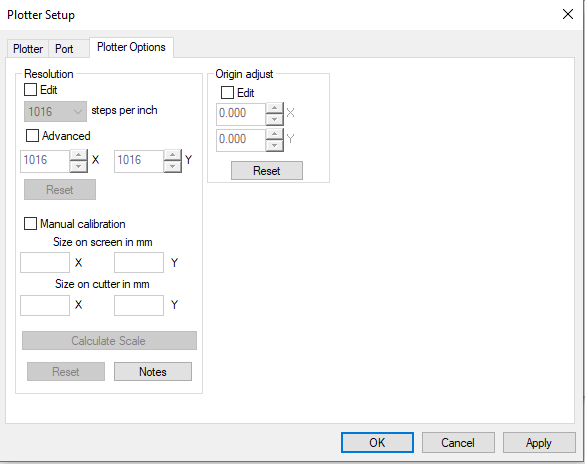Click the resolution X value field
The height and width of the screenshot is (464, 585).
[45, 161]
